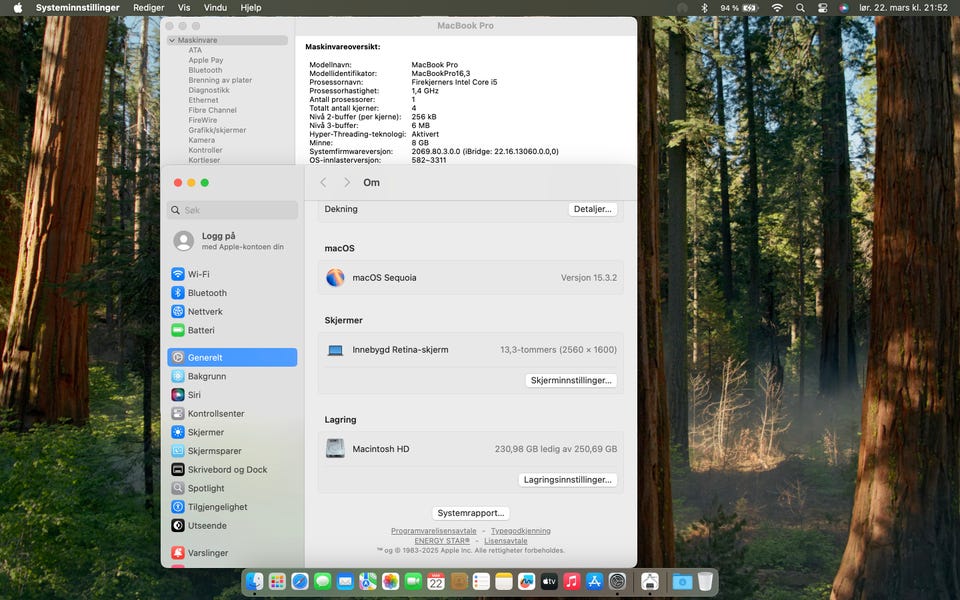Open Bakgrunn wallpaper settings
Image resolution: width=960 pixels, height=600 pixels.
tap(232, 376)
